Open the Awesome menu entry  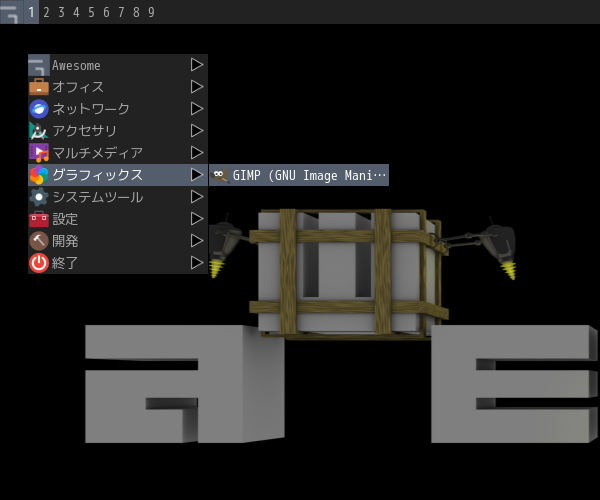118,65
